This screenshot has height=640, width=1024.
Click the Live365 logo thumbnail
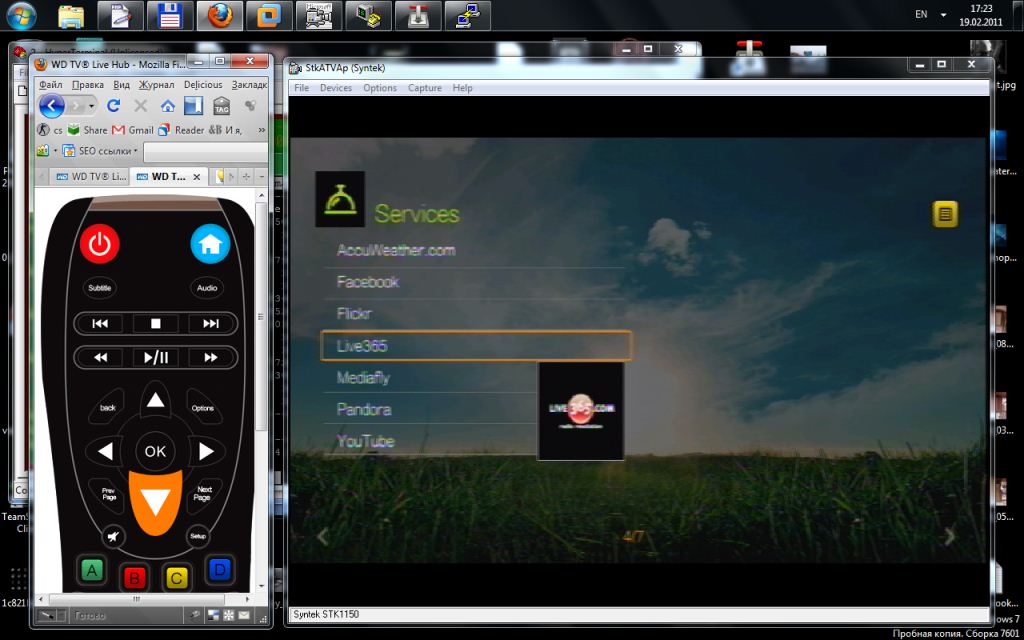point(581,411)
